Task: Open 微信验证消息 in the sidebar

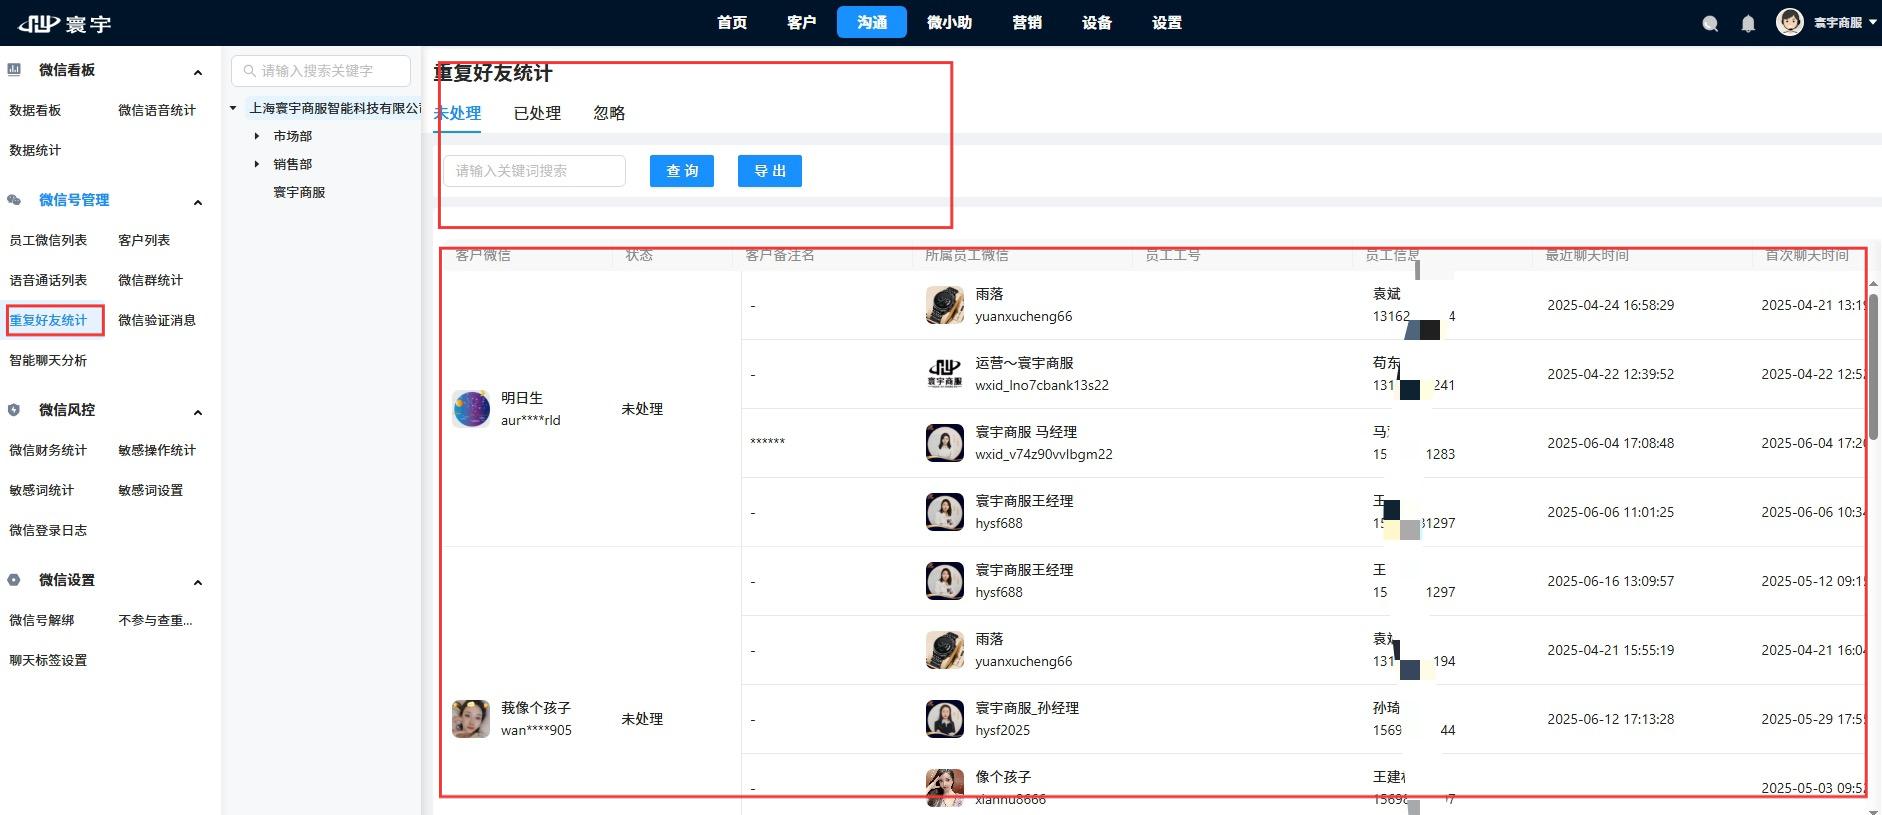Action: click(157, 320)
